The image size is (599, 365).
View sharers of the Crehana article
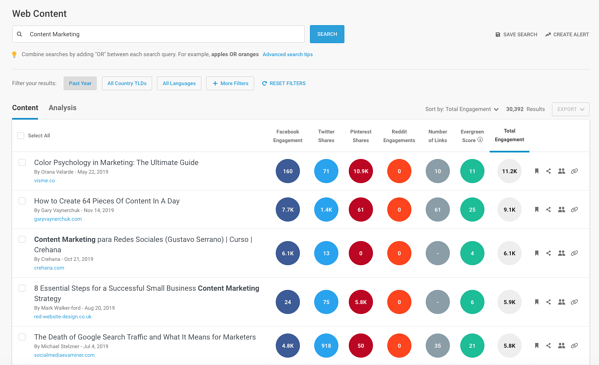pos(561,253)
